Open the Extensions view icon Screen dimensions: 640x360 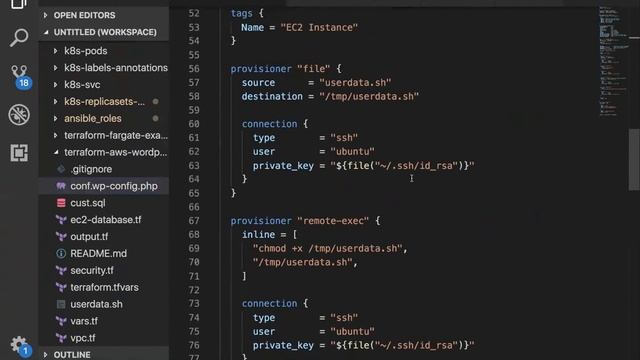[19, 153]
